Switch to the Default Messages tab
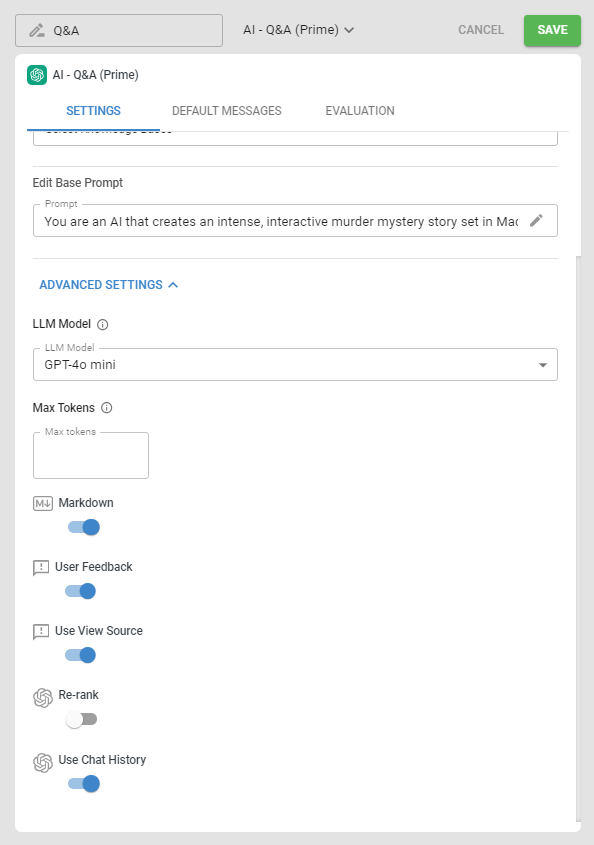The image size is (594, 845). tap(226, 110)
